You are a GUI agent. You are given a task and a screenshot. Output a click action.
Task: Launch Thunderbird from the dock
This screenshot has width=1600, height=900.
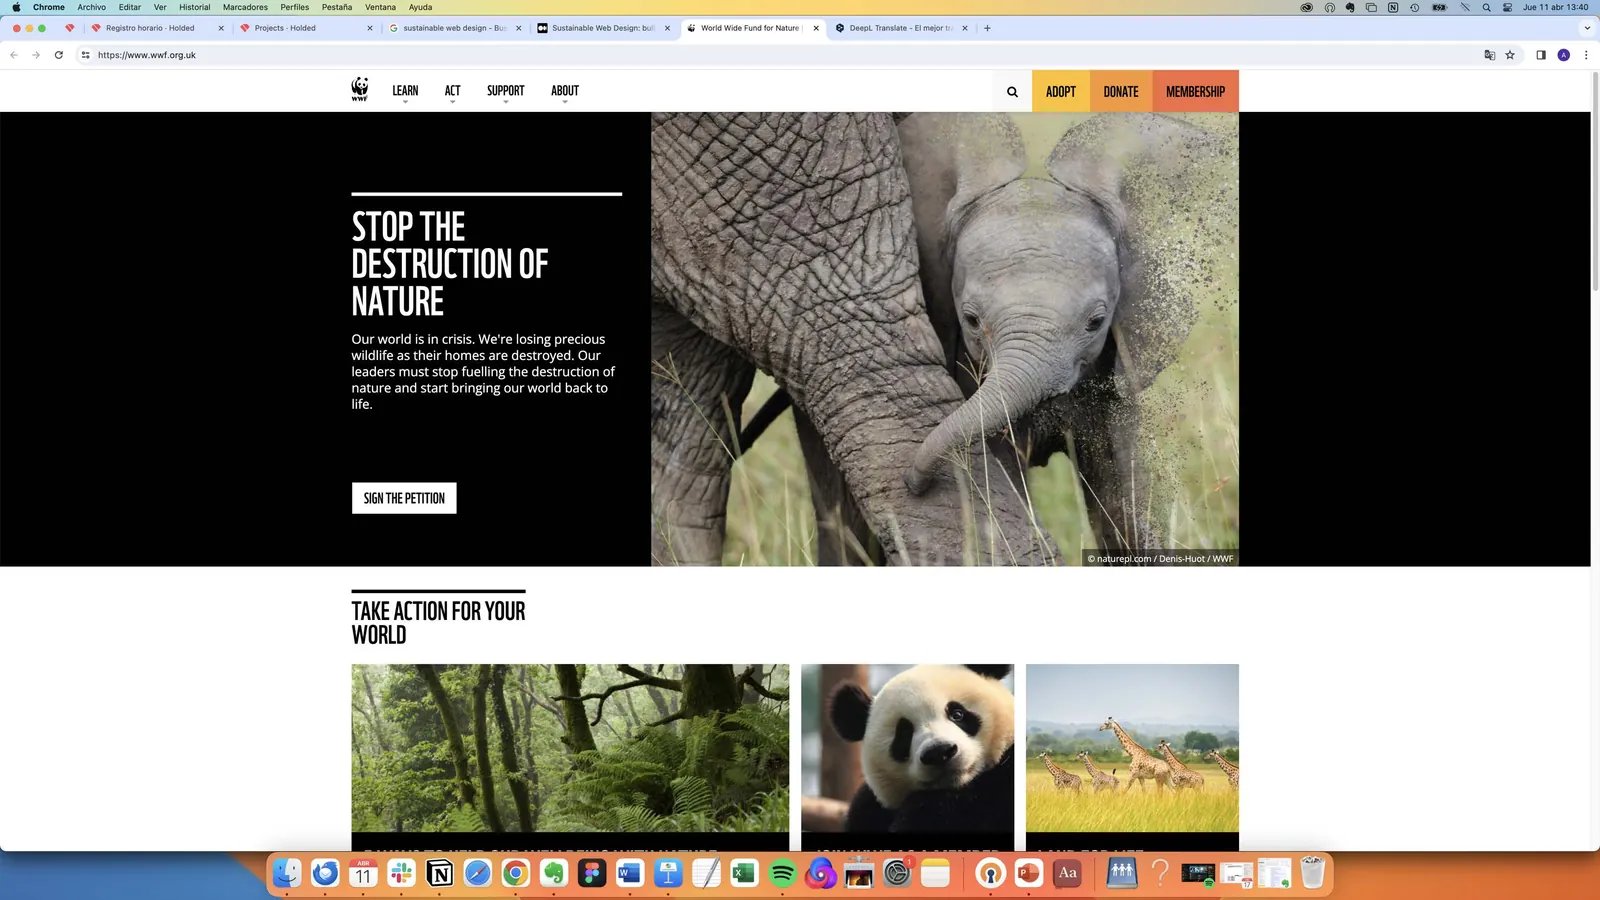pos(325,873)
